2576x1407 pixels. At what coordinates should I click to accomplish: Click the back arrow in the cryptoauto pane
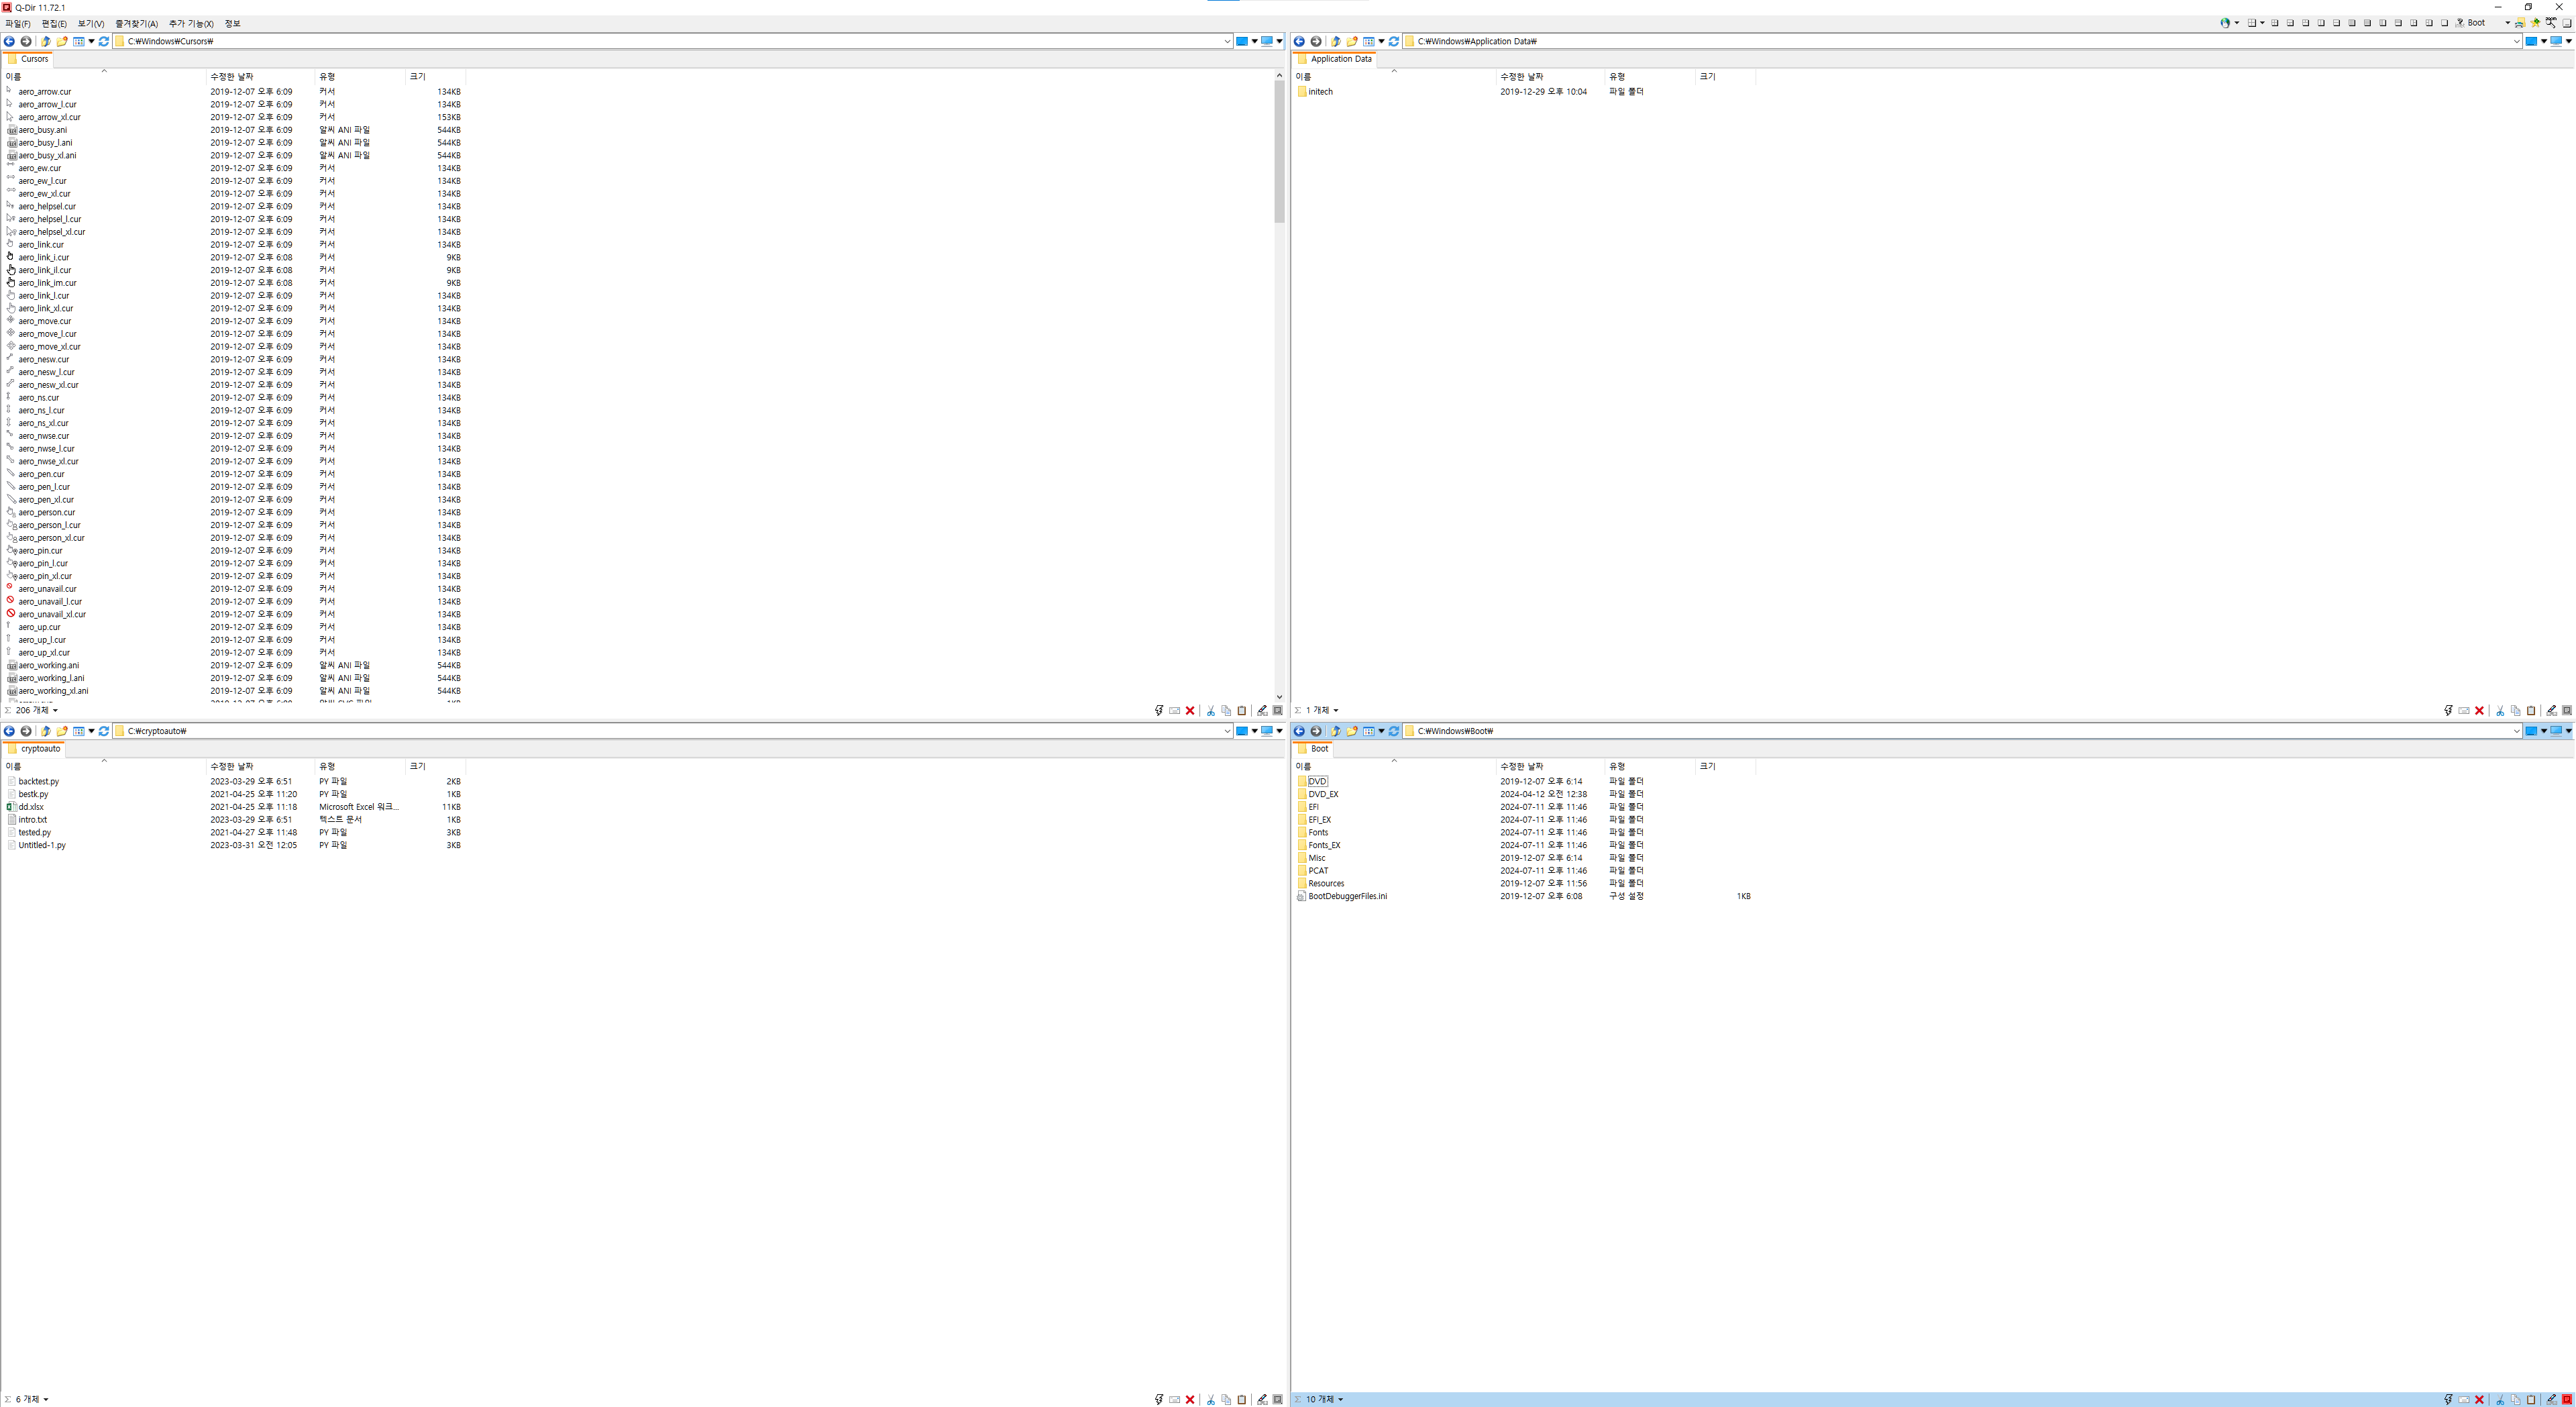(10, 731)
